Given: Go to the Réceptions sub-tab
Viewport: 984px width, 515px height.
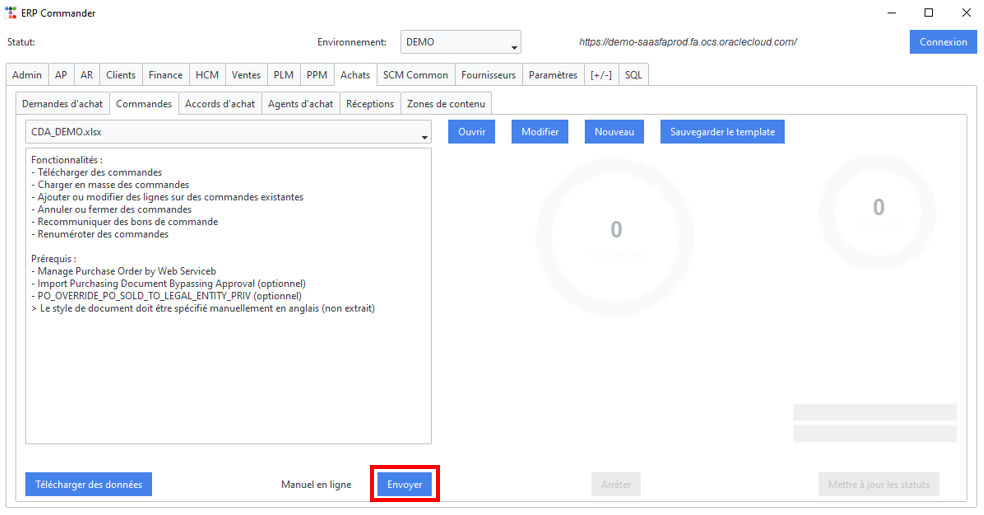Looking at the screenshot, I should (370, 104).
